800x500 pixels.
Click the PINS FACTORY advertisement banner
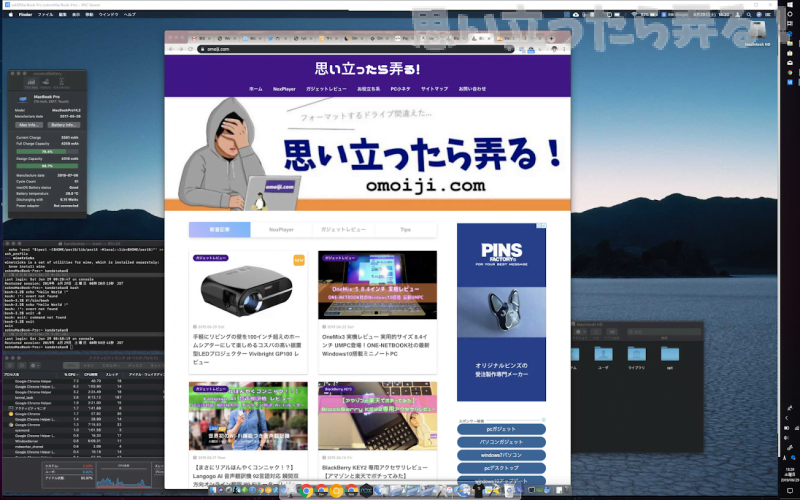(x=501, y=312)
